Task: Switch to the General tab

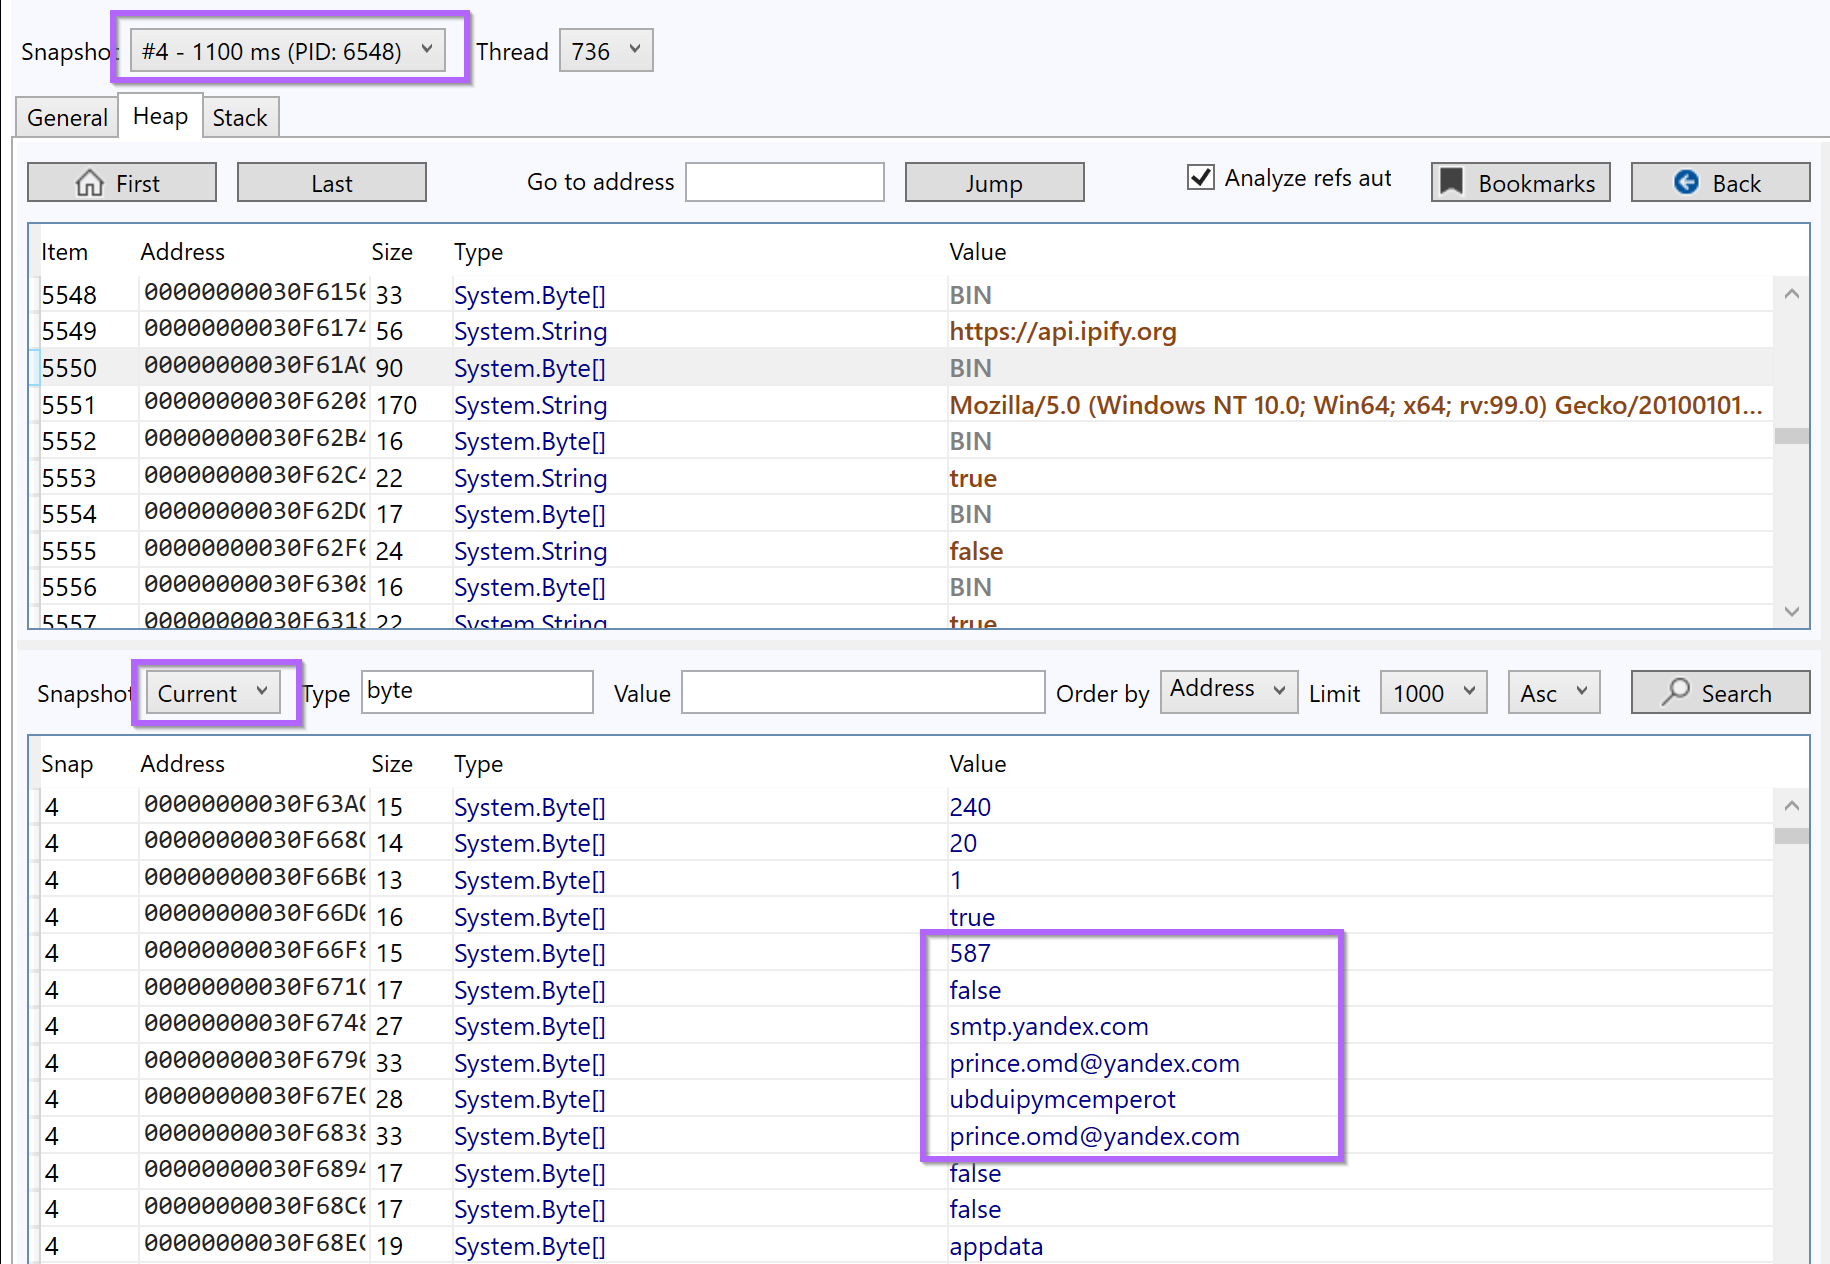Action: point(67,117)
